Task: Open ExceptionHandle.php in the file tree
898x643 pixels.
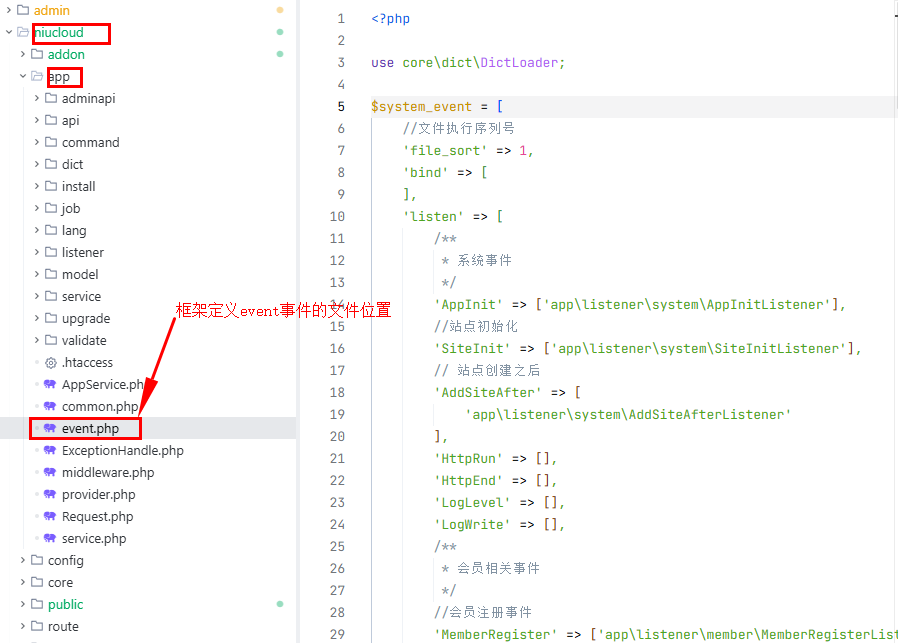Action: (122, 450)
